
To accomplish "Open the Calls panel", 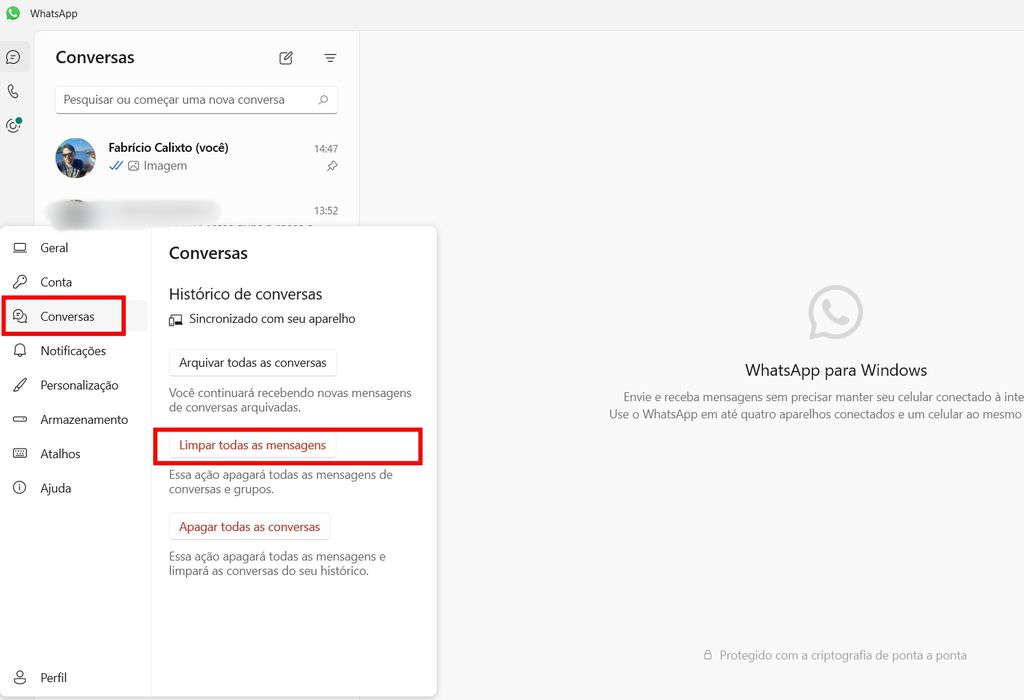I will 14,90.
